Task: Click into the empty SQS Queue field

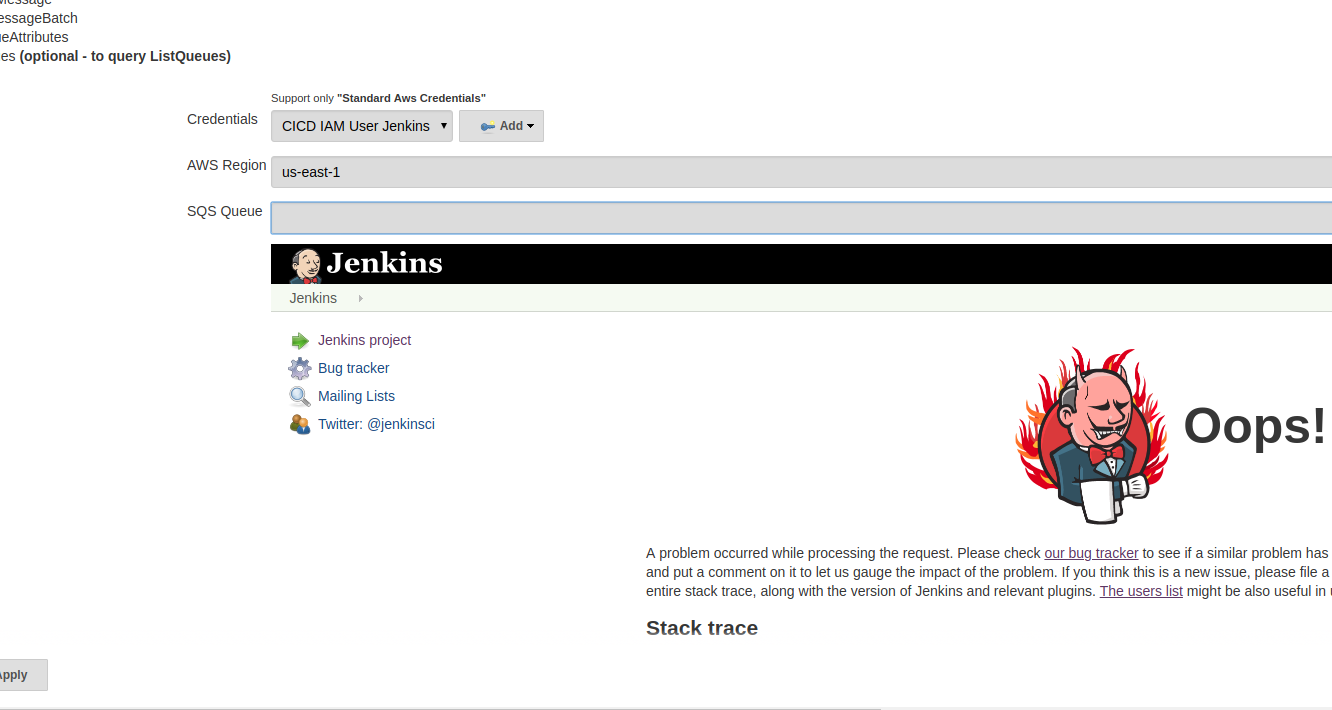Action: click(x=800, y=218)
